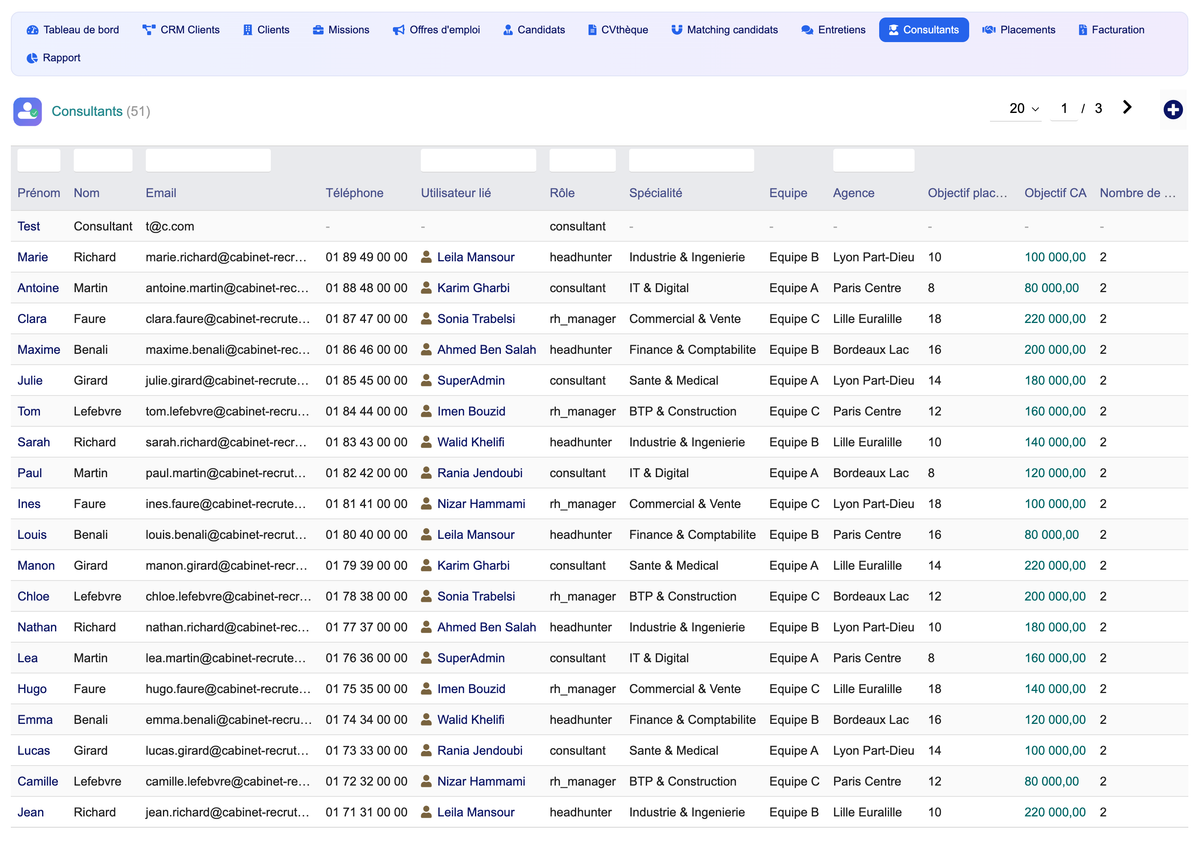Open the Tableau de bord tab
1200x861 pixels.
pyautogui.click(x=72, y=30)
